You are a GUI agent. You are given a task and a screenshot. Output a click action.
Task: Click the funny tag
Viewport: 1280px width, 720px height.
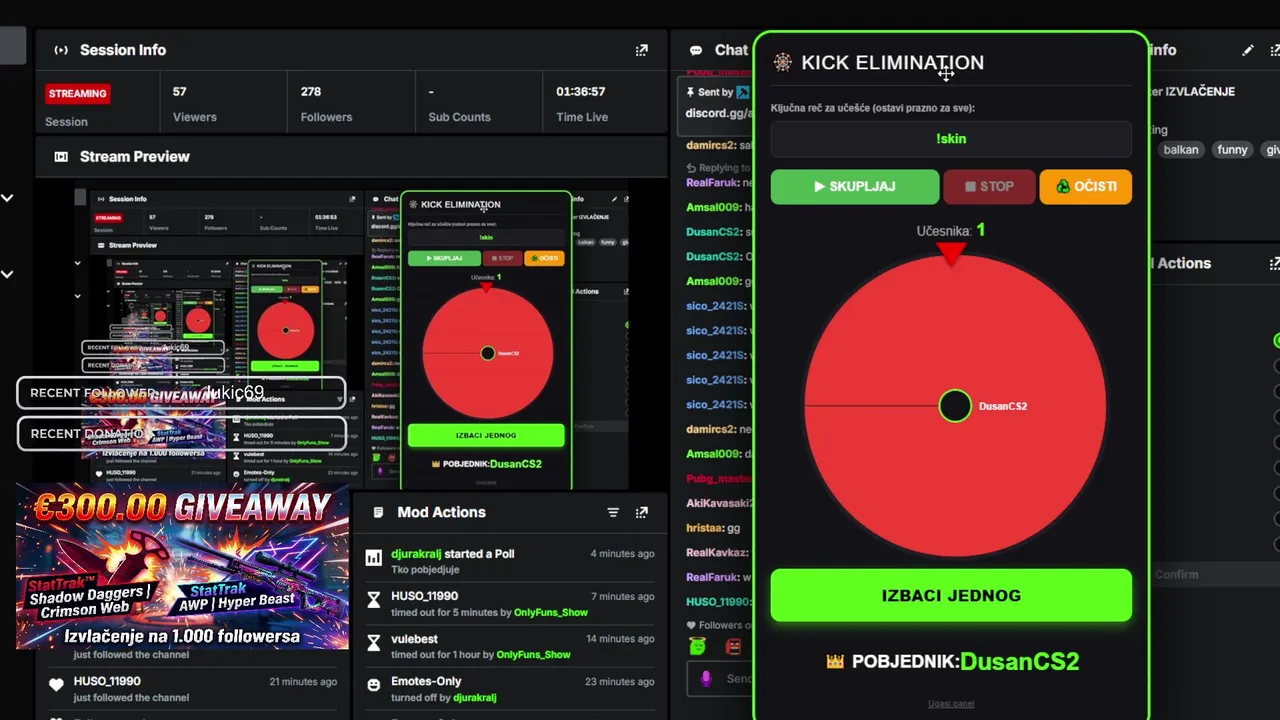click(1232, 150)
